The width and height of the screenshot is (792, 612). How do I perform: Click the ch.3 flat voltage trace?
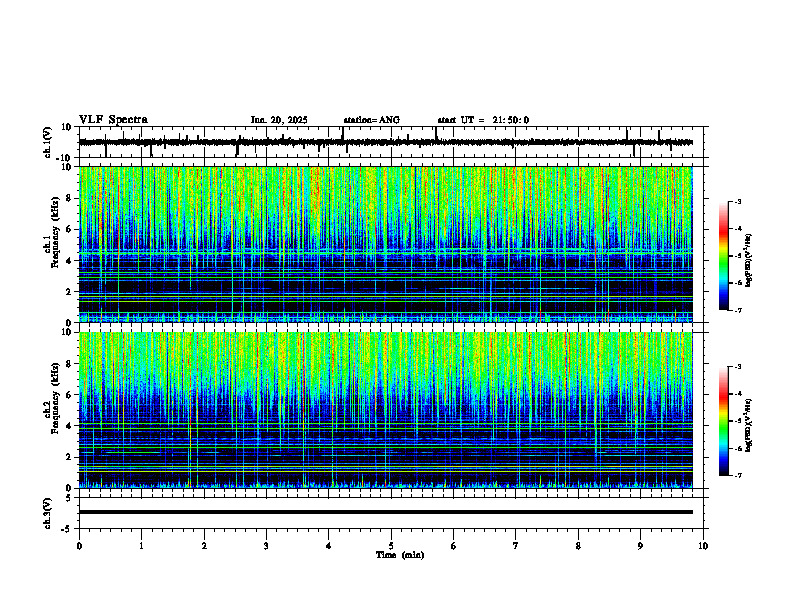(386, 512)
